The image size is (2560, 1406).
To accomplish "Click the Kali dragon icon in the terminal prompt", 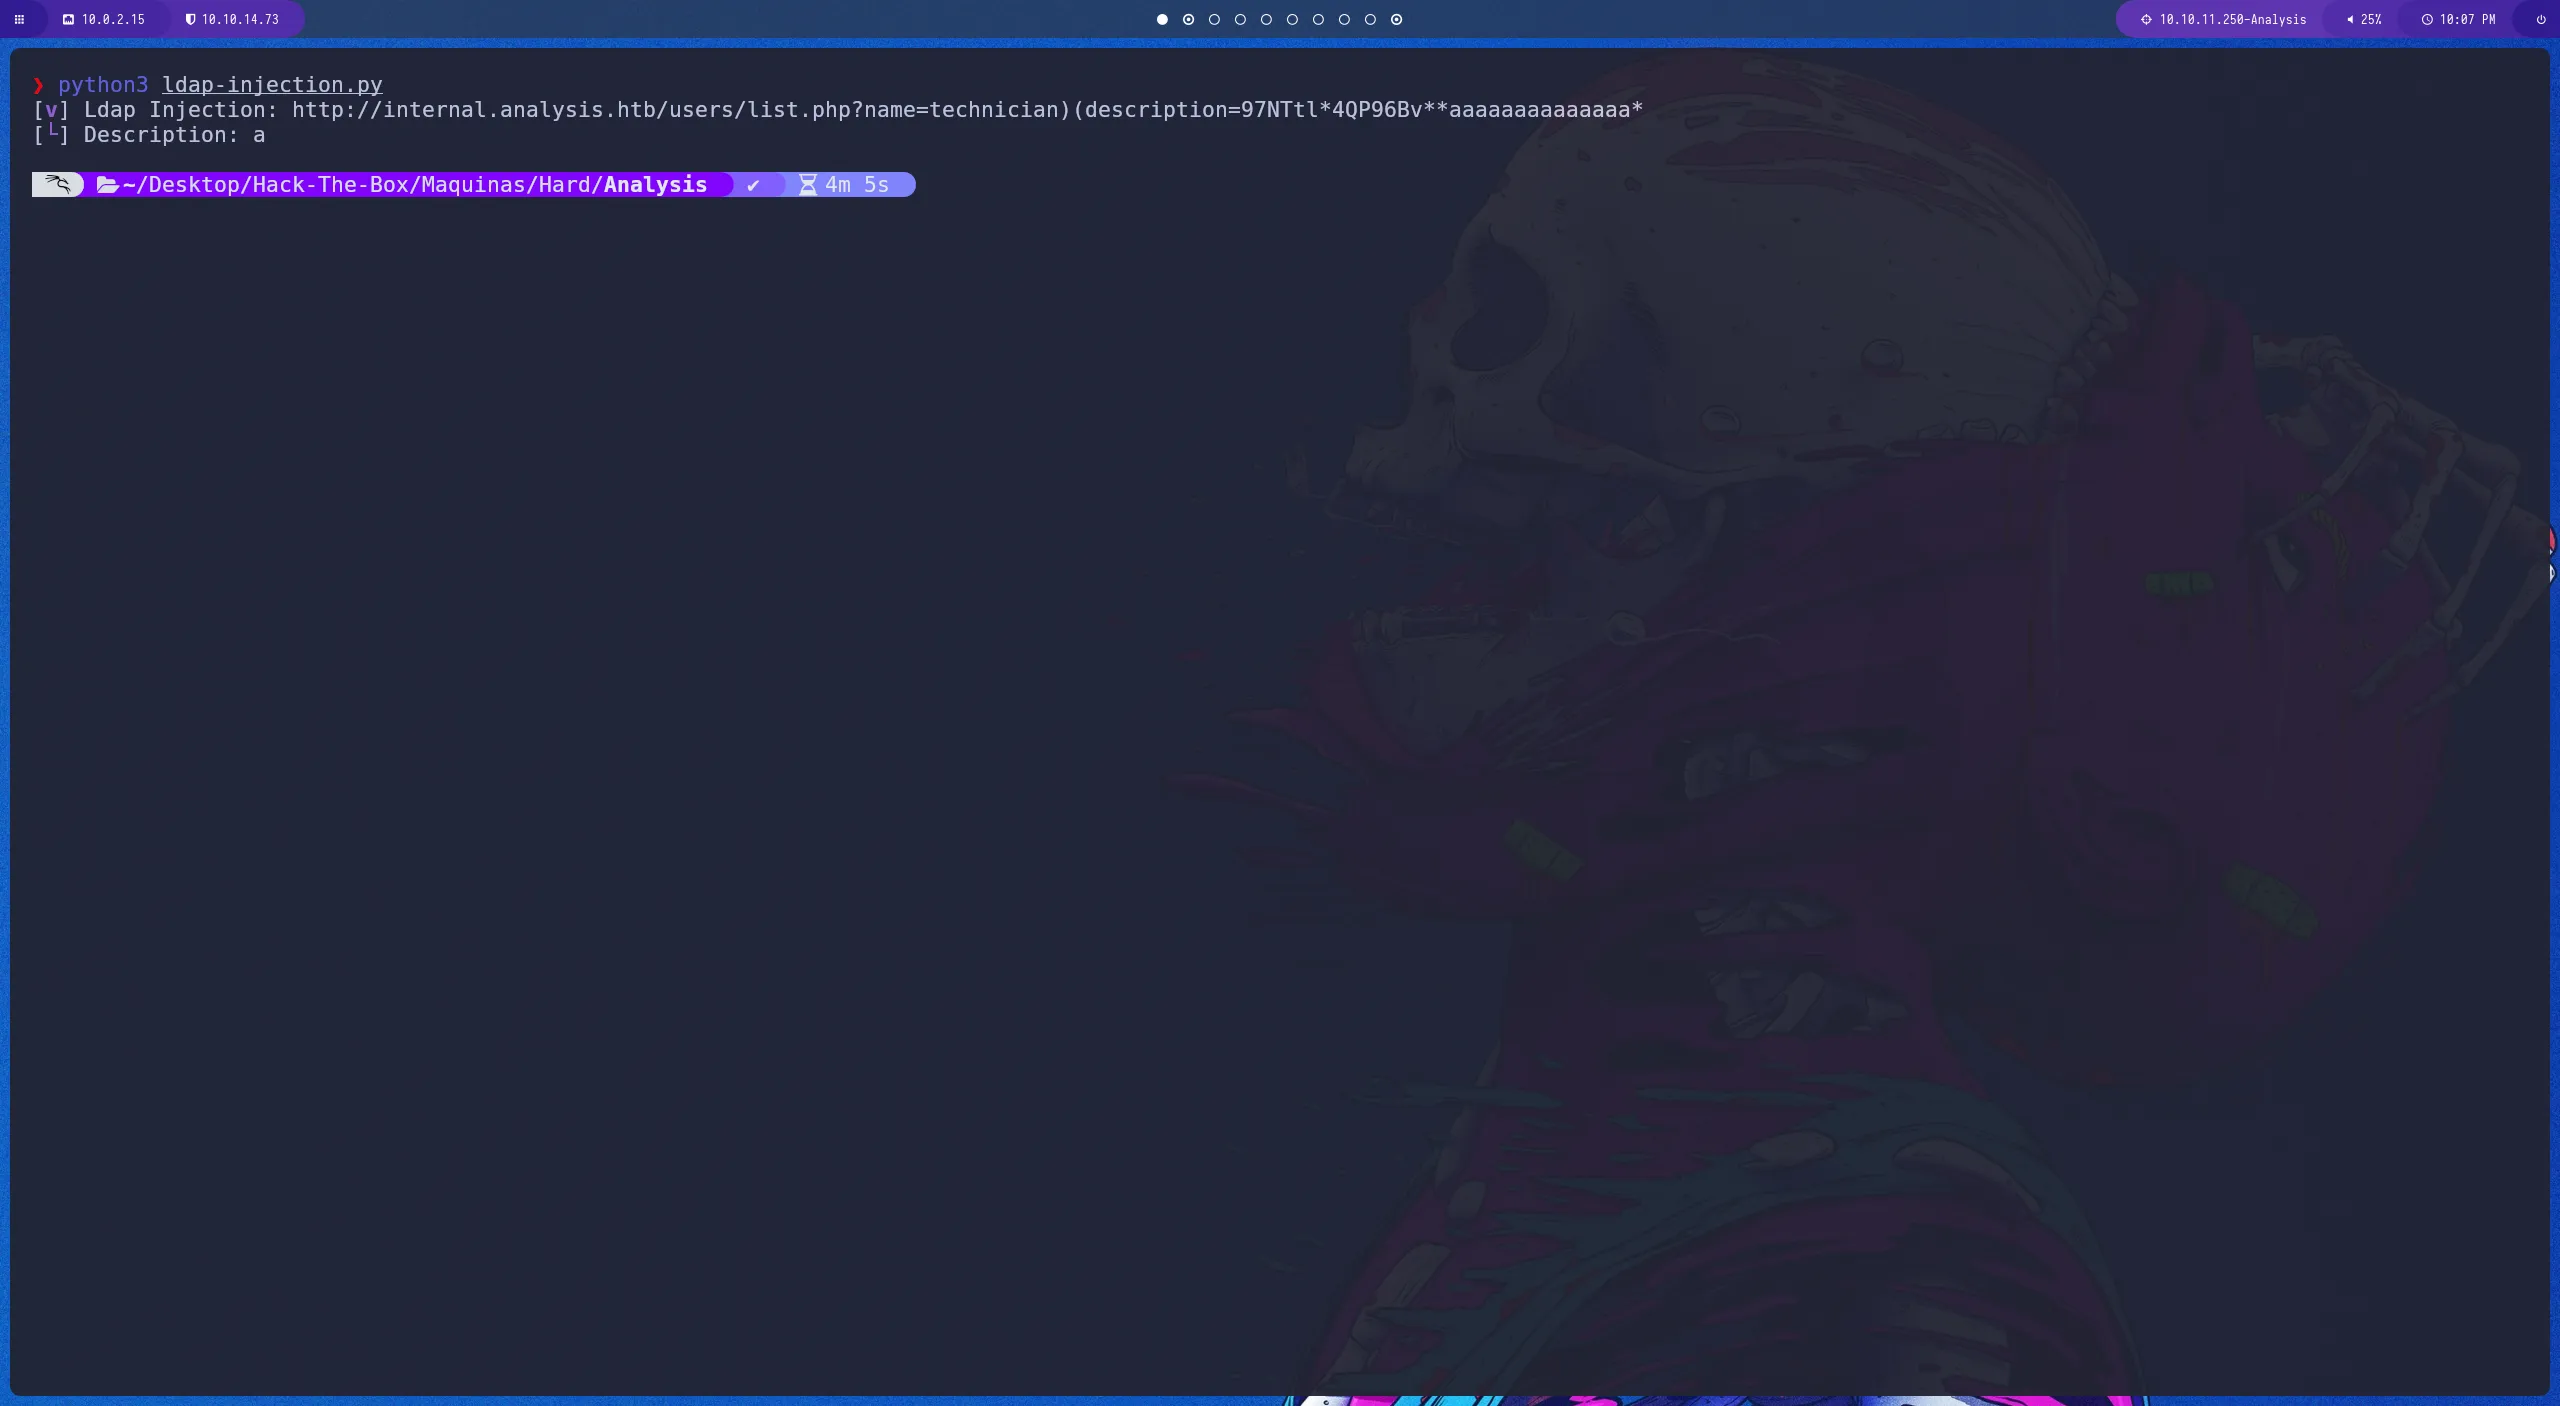I will click(57, 184).
